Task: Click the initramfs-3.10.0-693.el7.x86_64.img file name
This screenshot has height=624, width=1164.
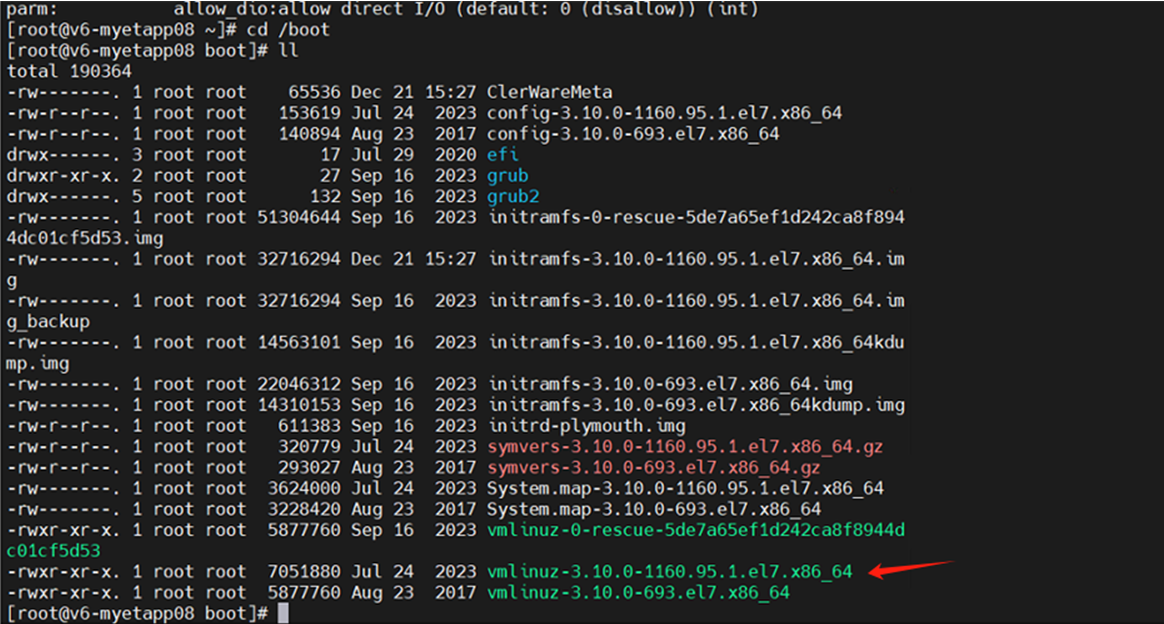Action: (670, 384)
